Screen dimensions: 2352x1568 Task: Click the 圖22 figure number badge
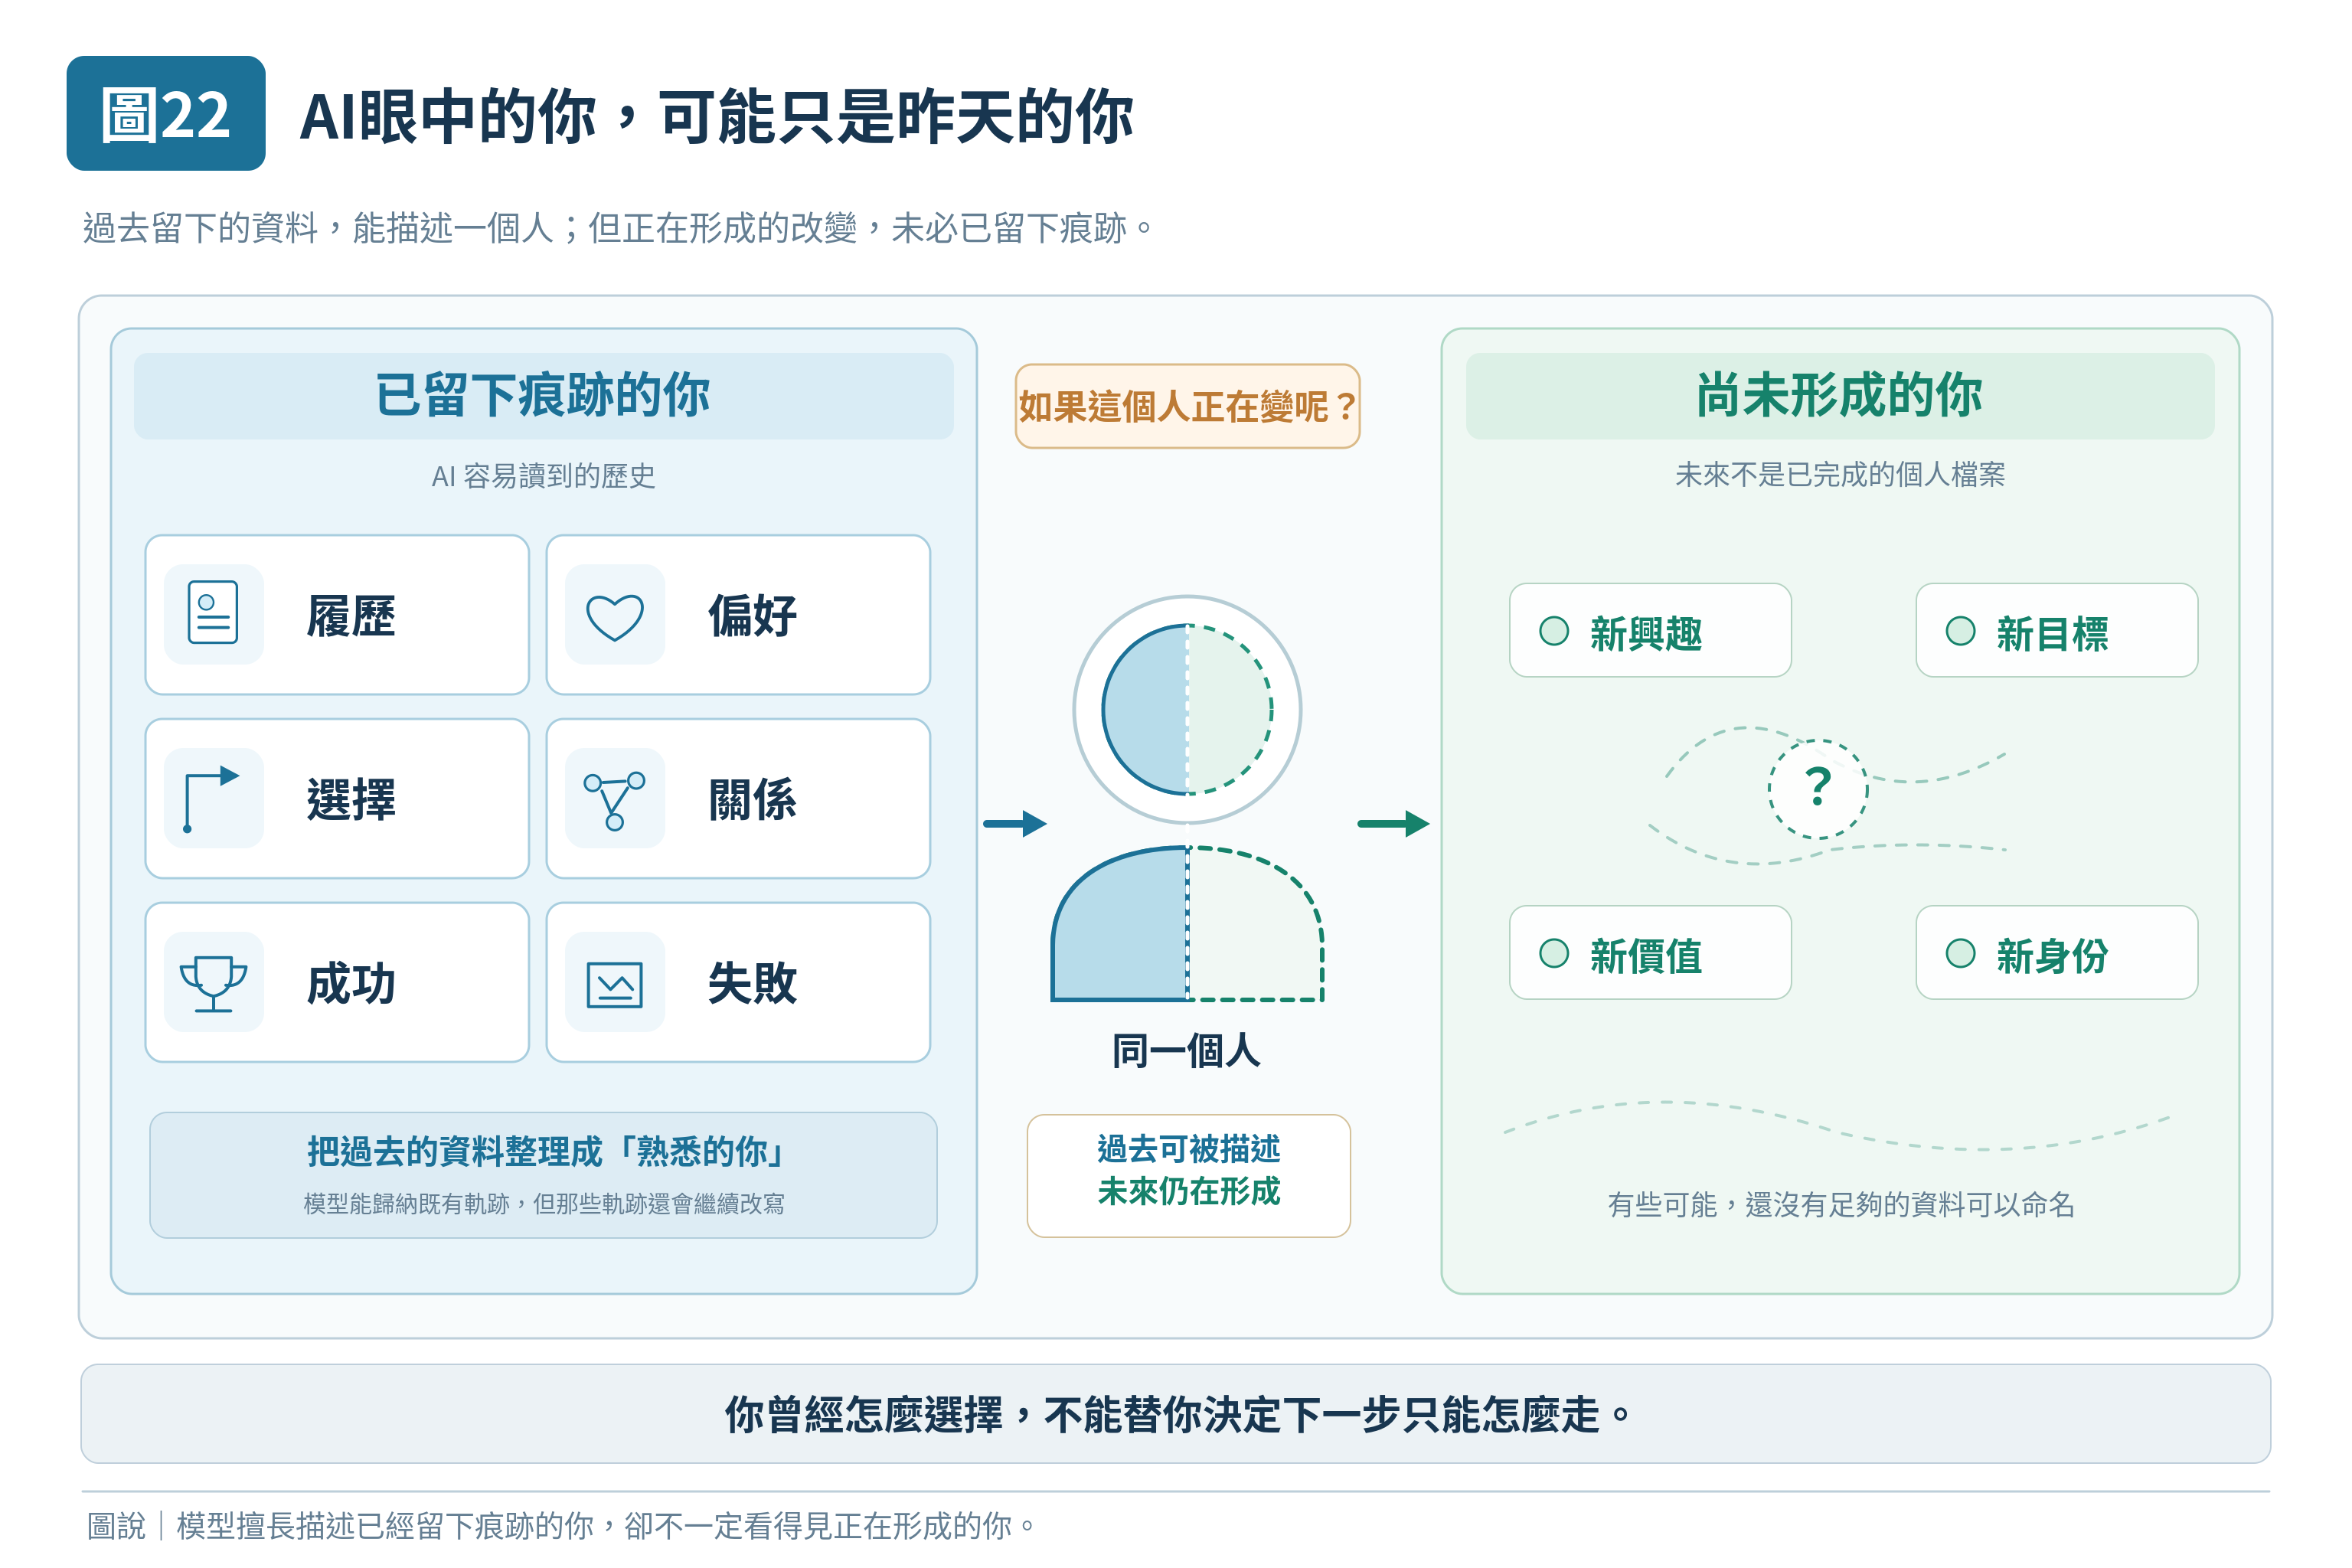click(x=166, y=113)
